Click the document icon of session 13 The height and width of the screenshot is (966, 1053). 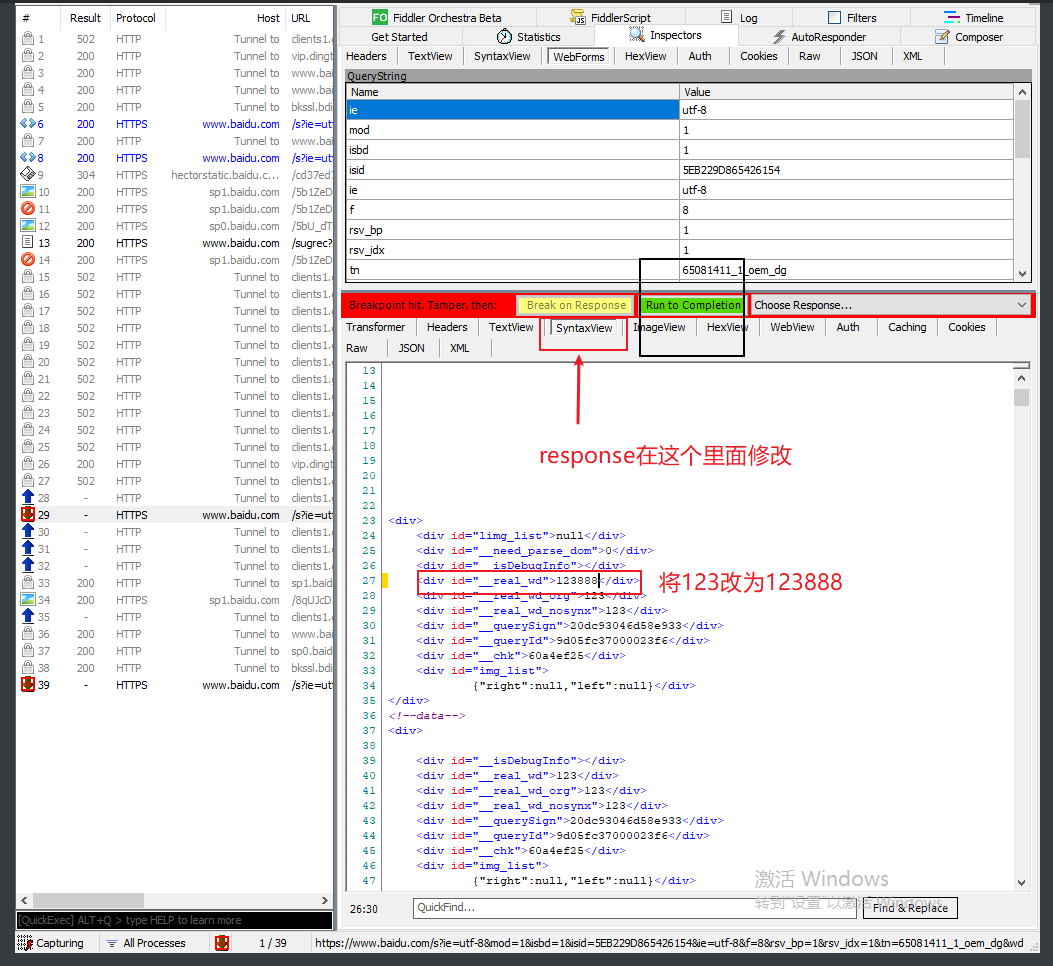coord(28,243)
